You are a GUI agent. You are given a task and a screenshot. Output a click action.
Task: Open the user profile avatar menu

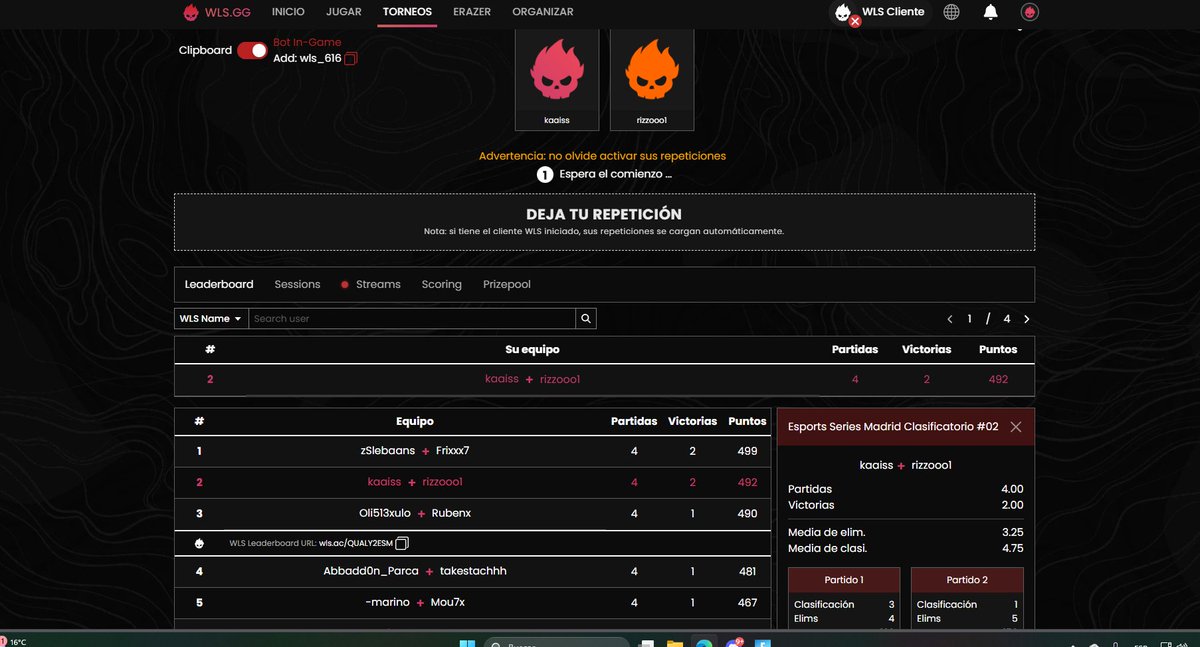pos(1030,12)
